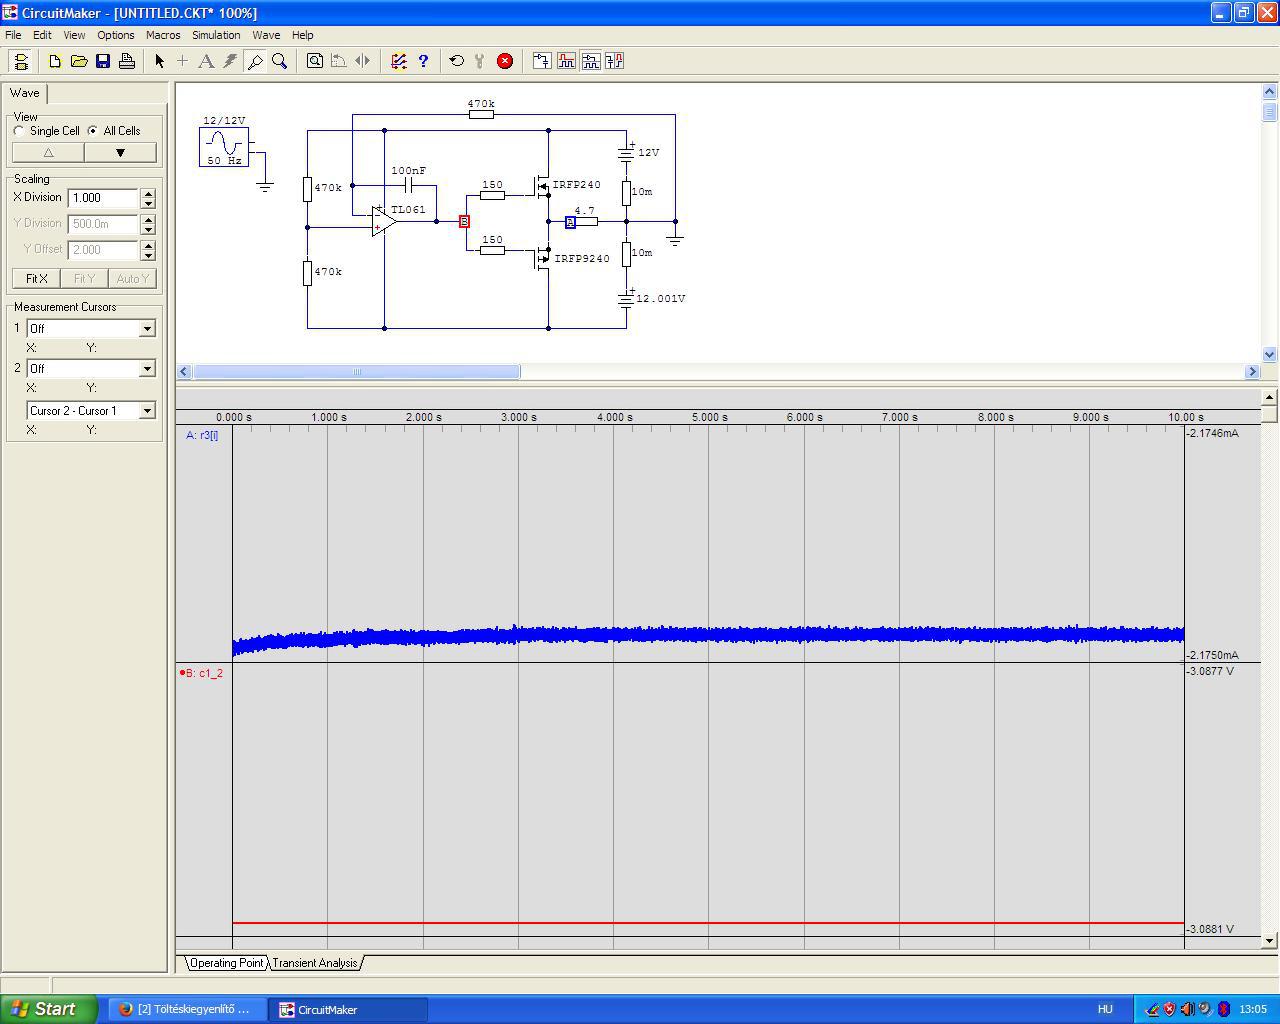Create a new file with the blank page icon
1280x1024 pixels.
55,61
